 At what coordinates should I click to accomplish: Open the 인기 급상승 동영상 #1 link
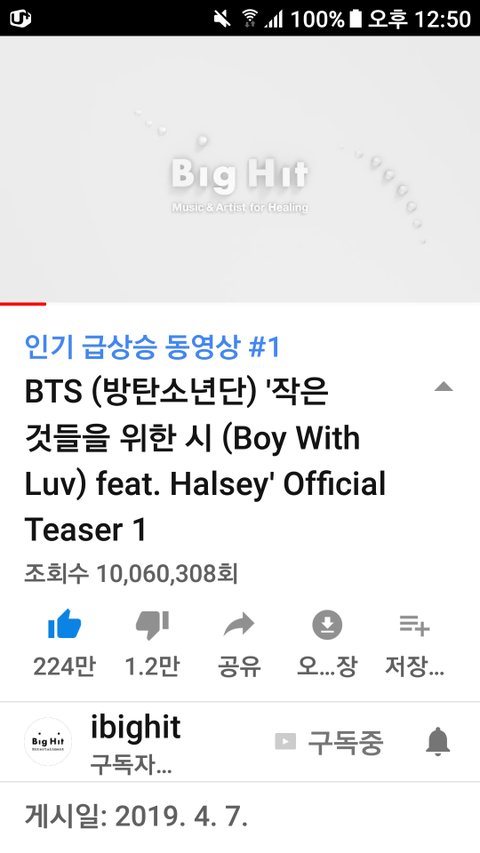(152, 347)
